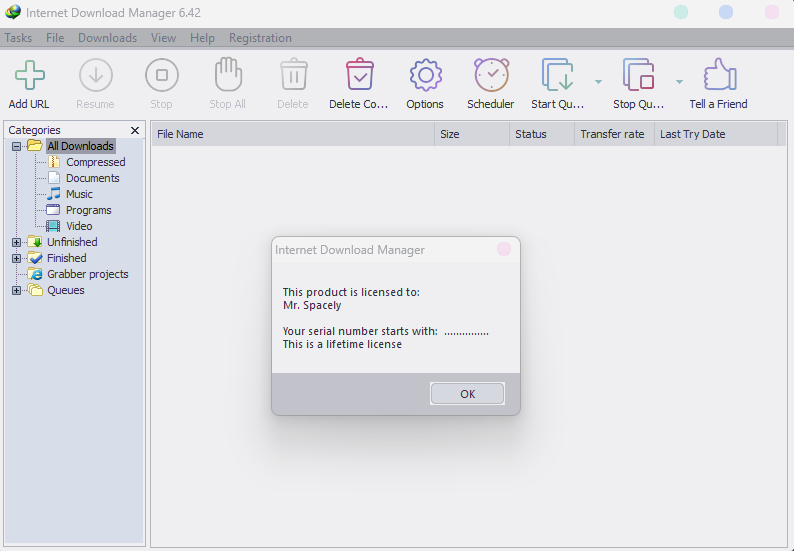Click the Stop All hand icon
794x551 pixels.
(x=228, y=74)
